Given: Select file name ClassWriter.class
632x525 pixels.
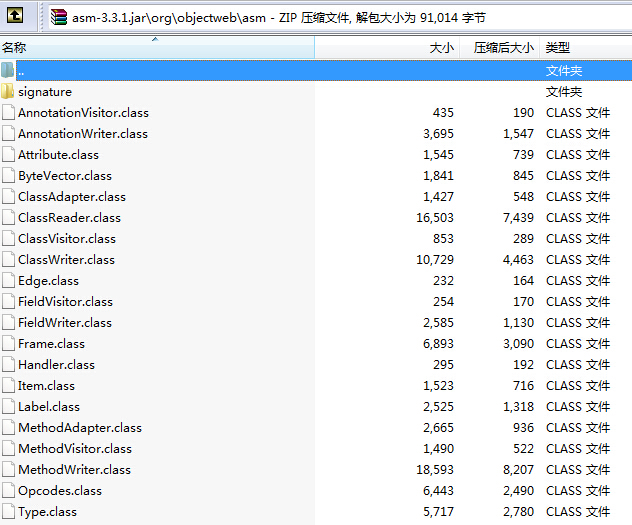Looking at the screenshot, I should (67, 259).
